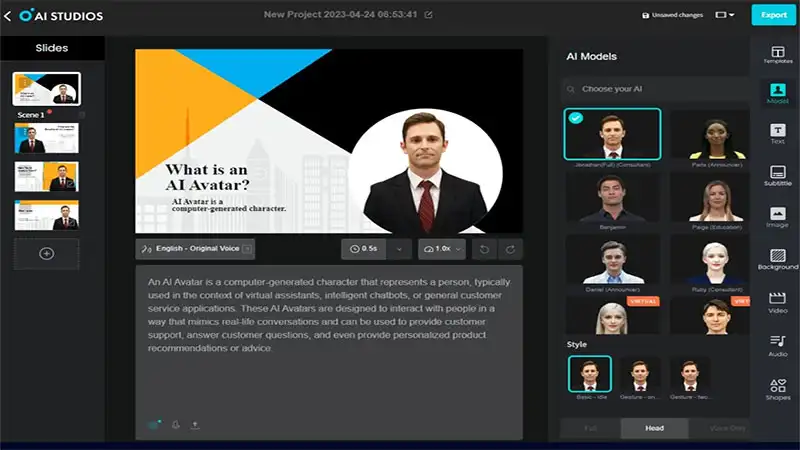
Task: Choose the first Gesture style thumbnail
Action: tap(640, 374)
